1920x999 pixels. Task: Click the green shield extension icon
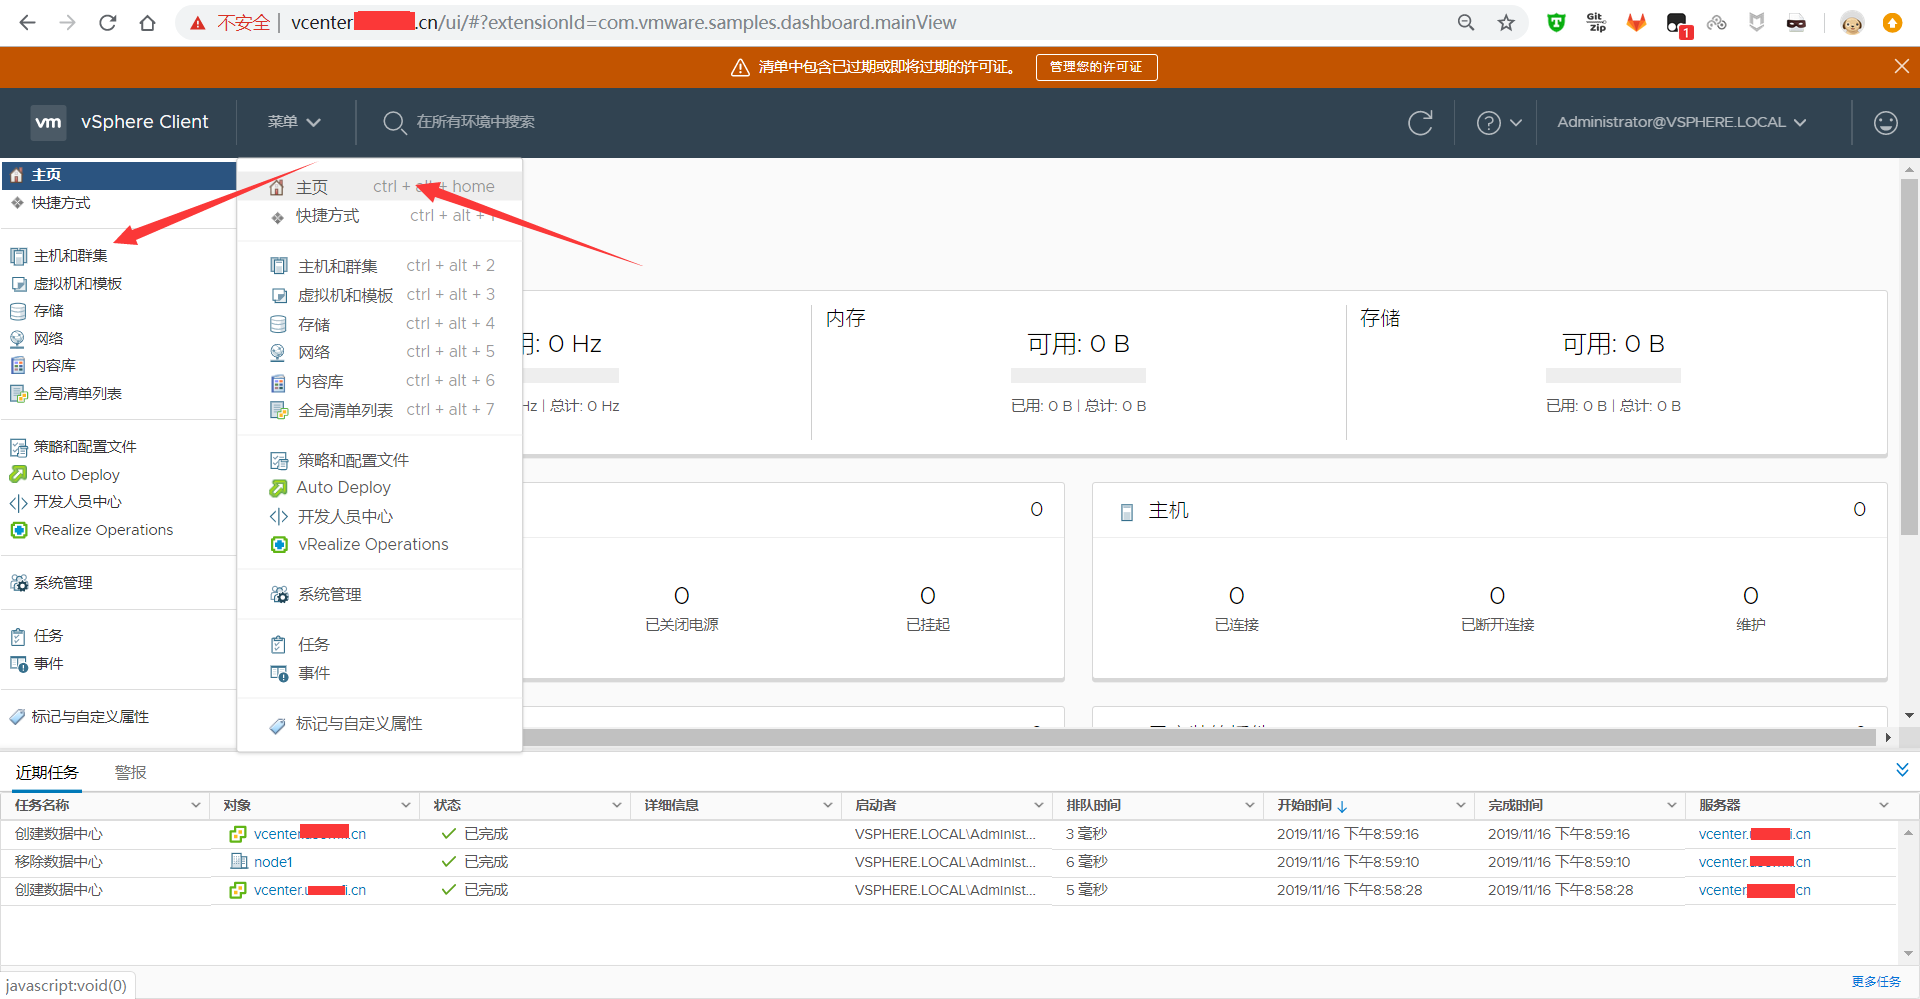coord(1556,22)
